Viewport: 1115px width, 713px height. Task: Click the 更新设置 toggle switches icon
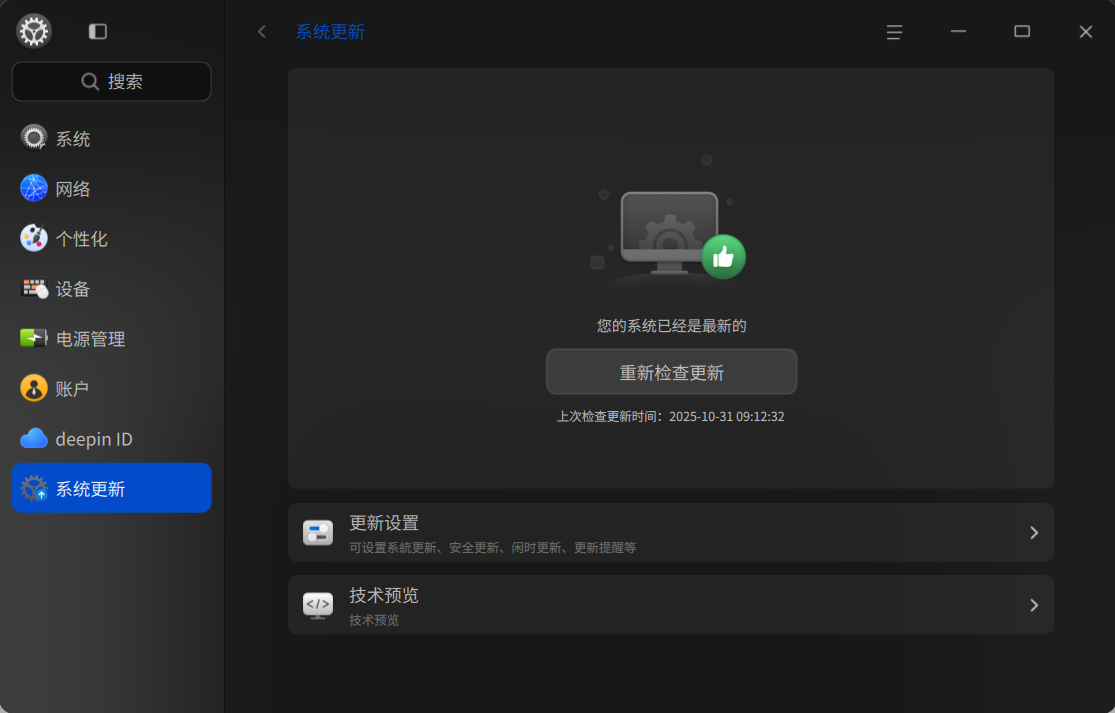coord(318,532)
